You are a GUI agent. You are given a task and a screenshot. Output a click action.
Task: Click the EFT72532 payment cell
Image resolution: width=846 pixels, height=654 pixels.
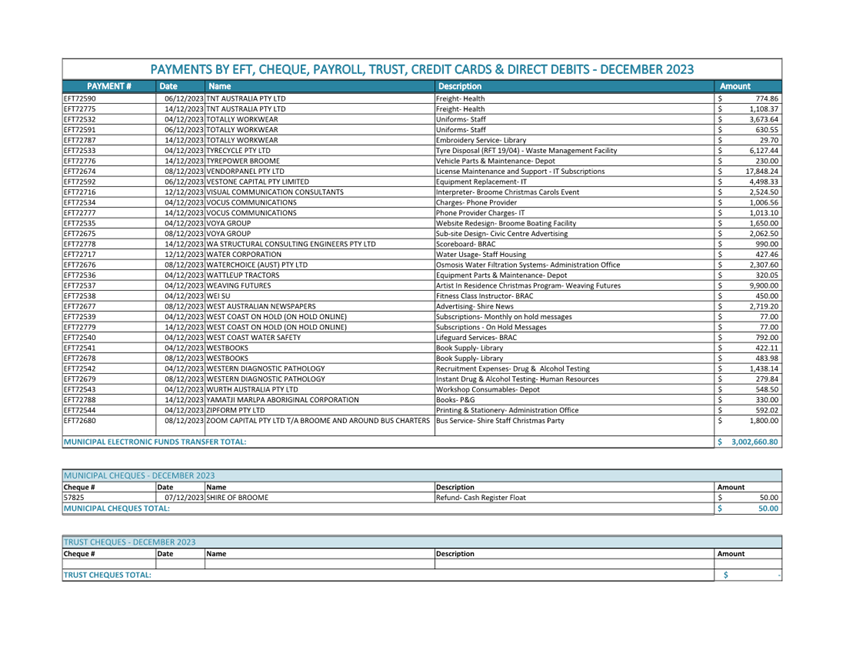point(79,119)
